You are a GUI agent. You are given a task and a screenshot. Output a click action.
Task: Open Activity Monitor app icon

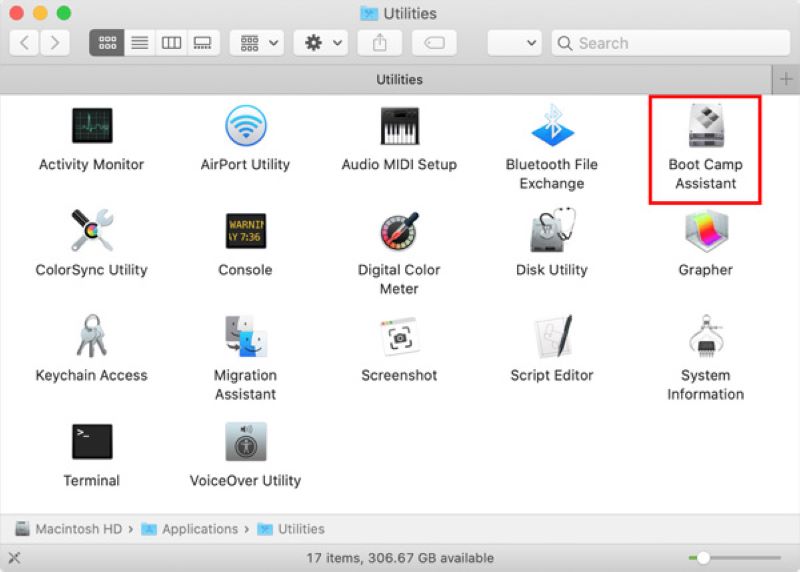tap(92, 126)
